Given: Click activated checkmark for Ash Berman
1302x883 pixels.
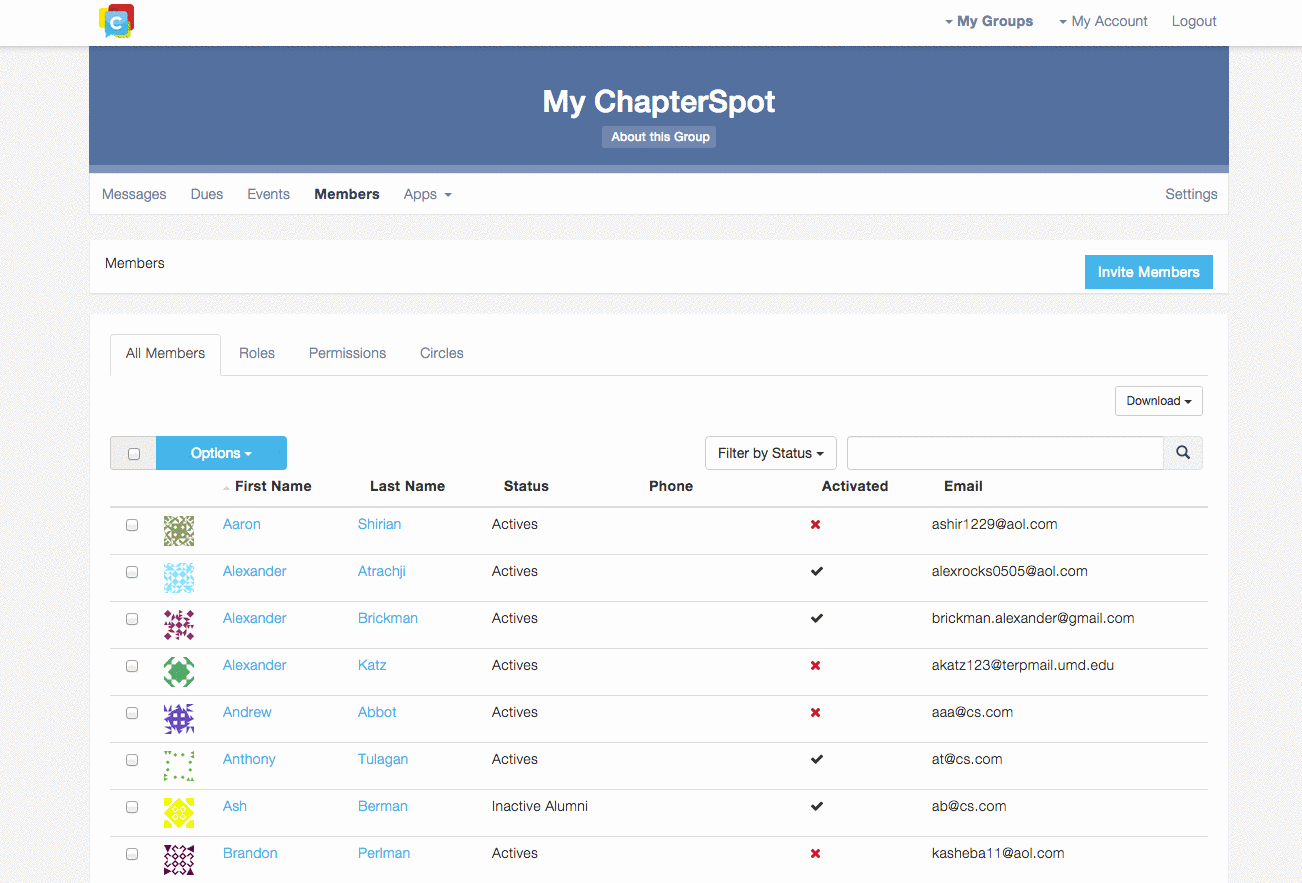Looking at the screenshot, I should 817,807.
